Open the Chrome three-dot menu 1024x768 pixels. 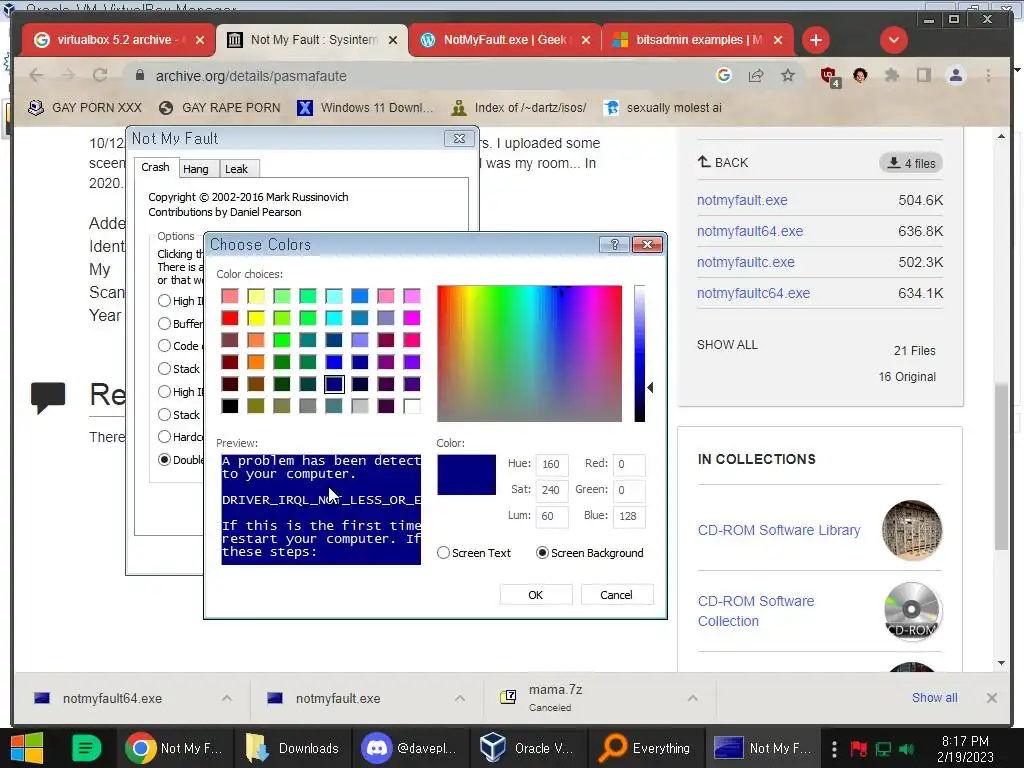pos(988,76)
